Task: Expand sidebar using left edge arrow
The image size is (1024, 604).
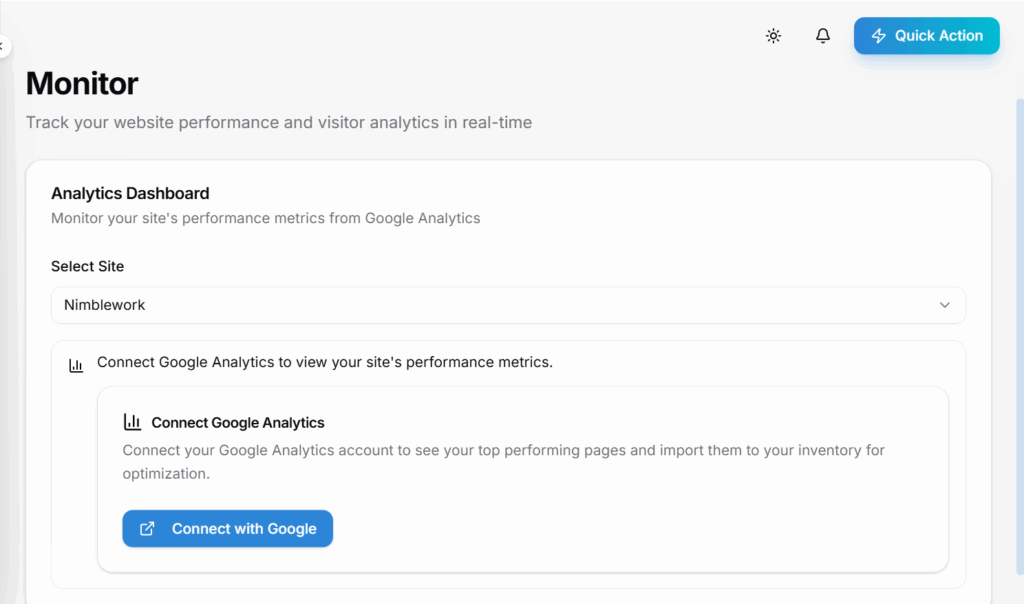Action: click(3, 46)
